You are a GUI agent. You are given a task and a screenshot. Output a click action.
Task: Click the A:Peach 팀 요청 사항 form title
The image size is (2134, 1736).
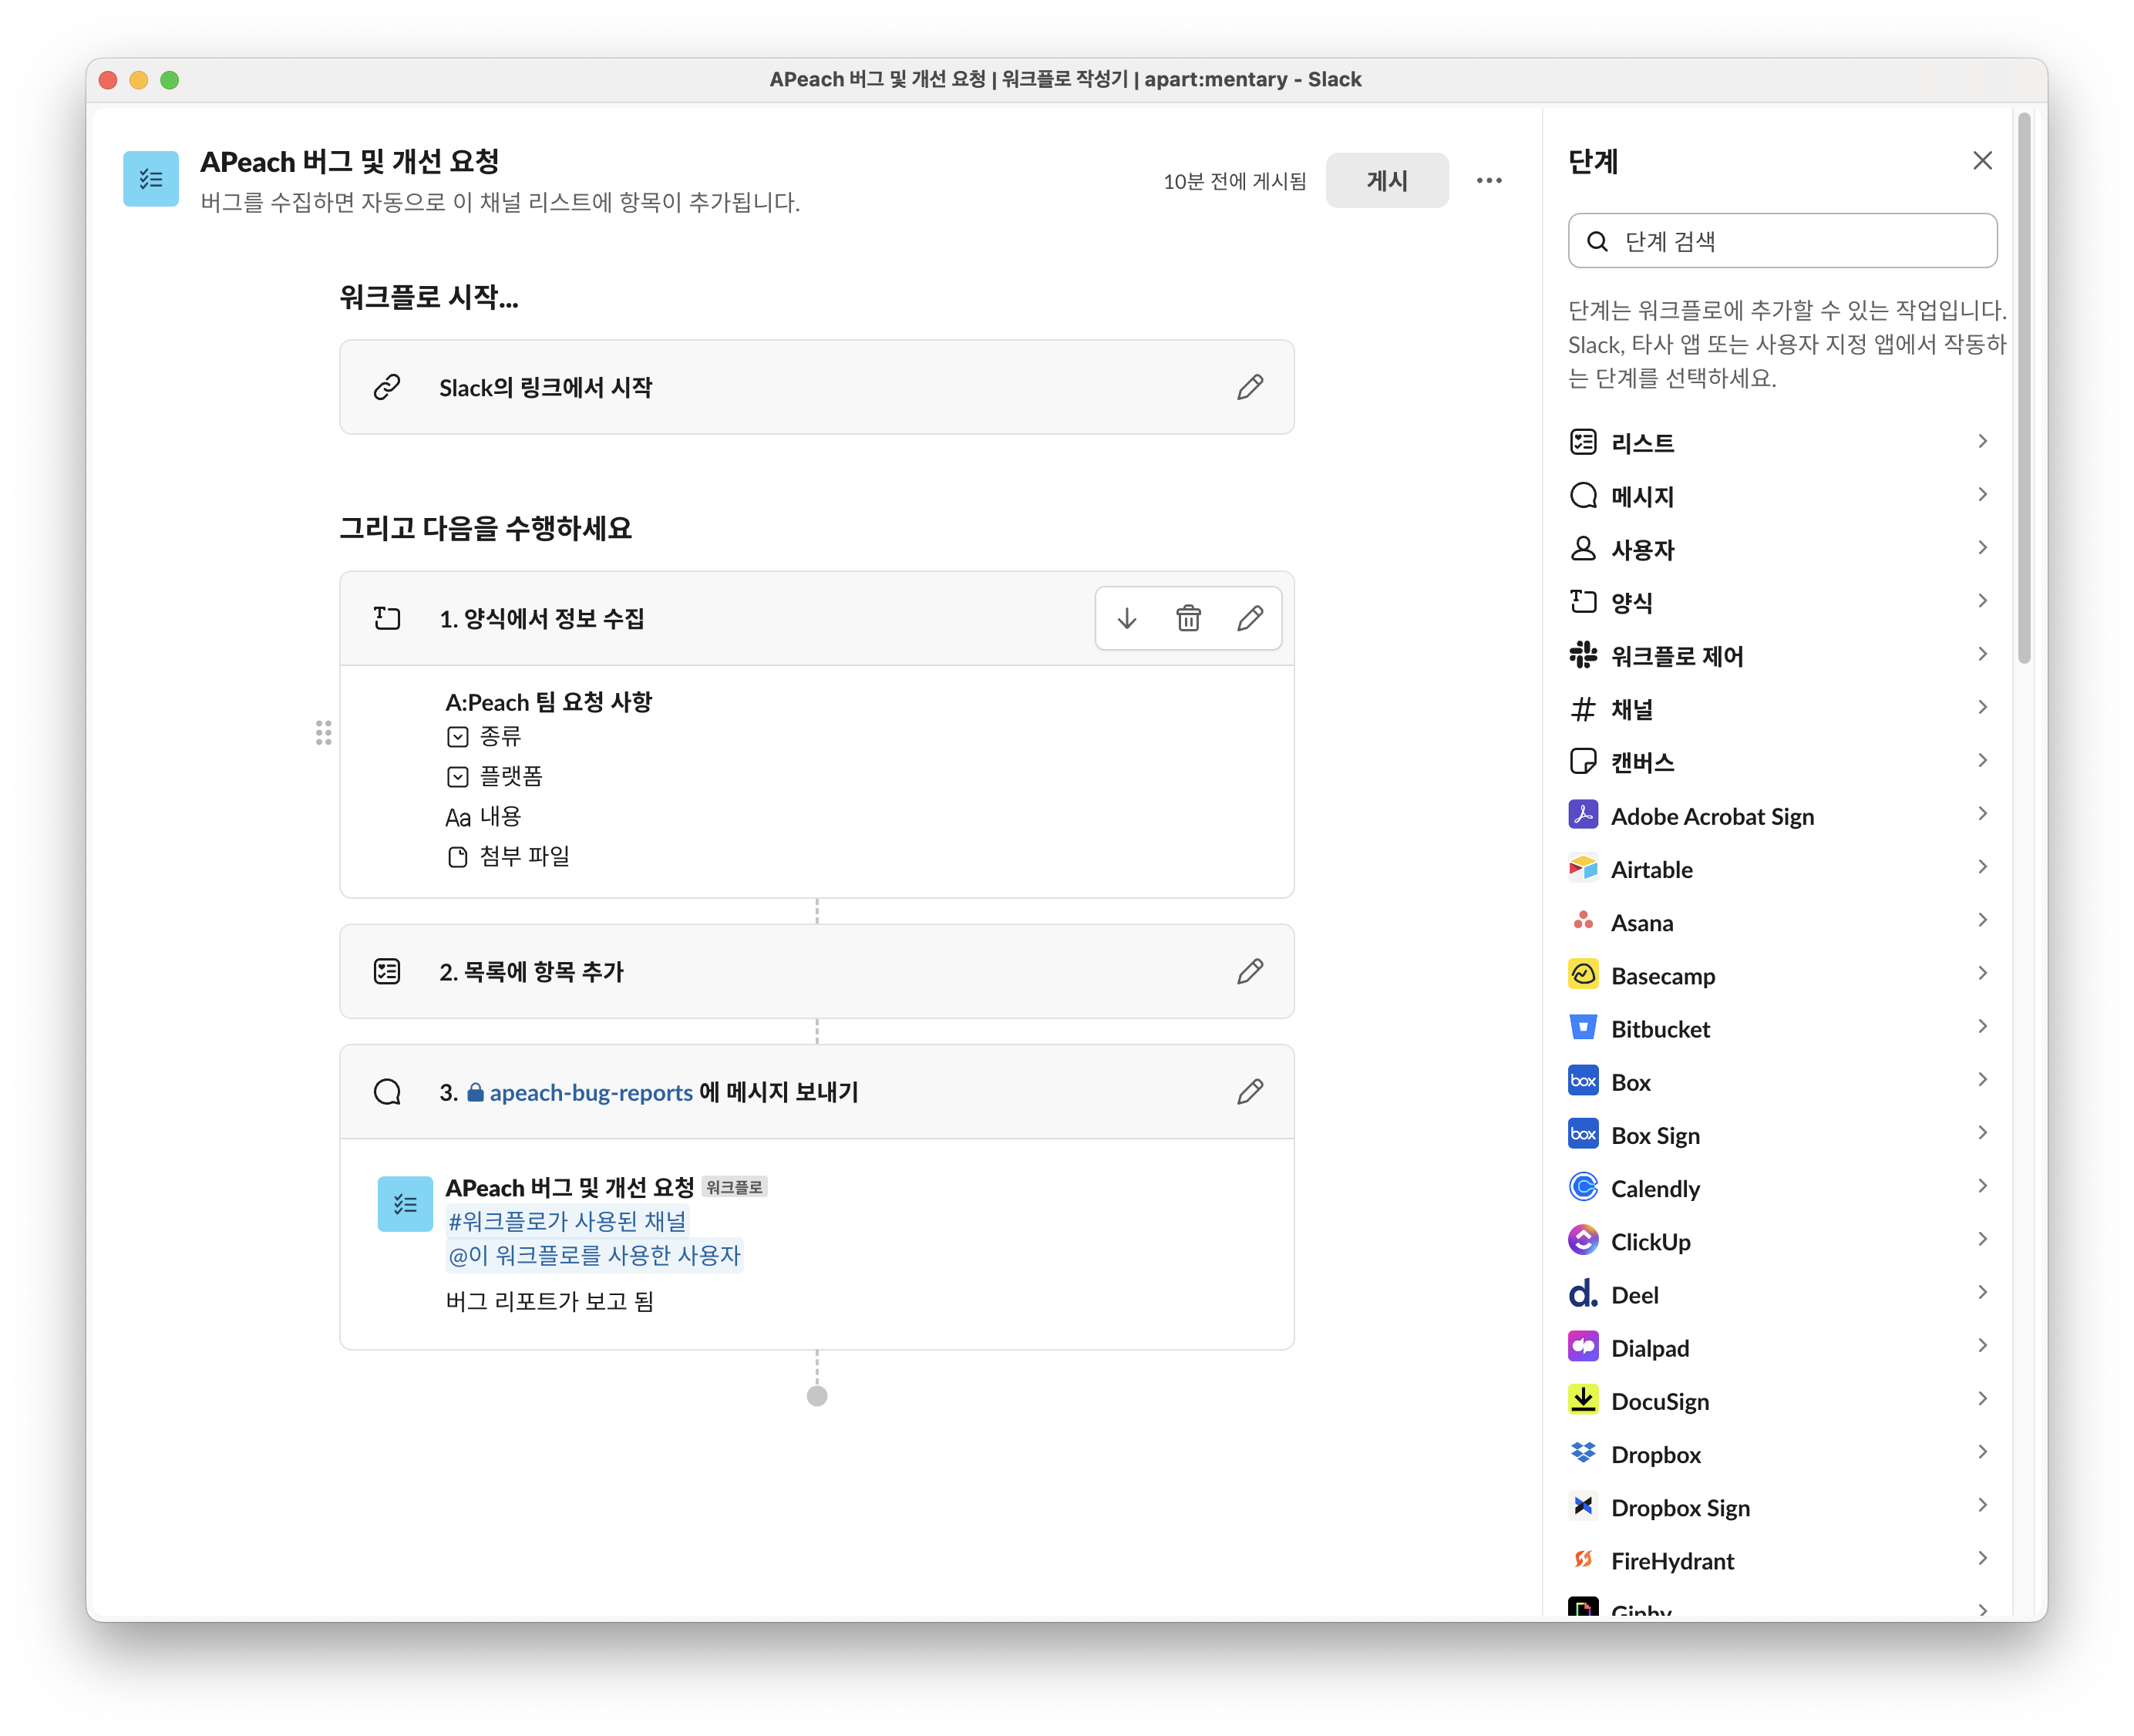point(548,702)
